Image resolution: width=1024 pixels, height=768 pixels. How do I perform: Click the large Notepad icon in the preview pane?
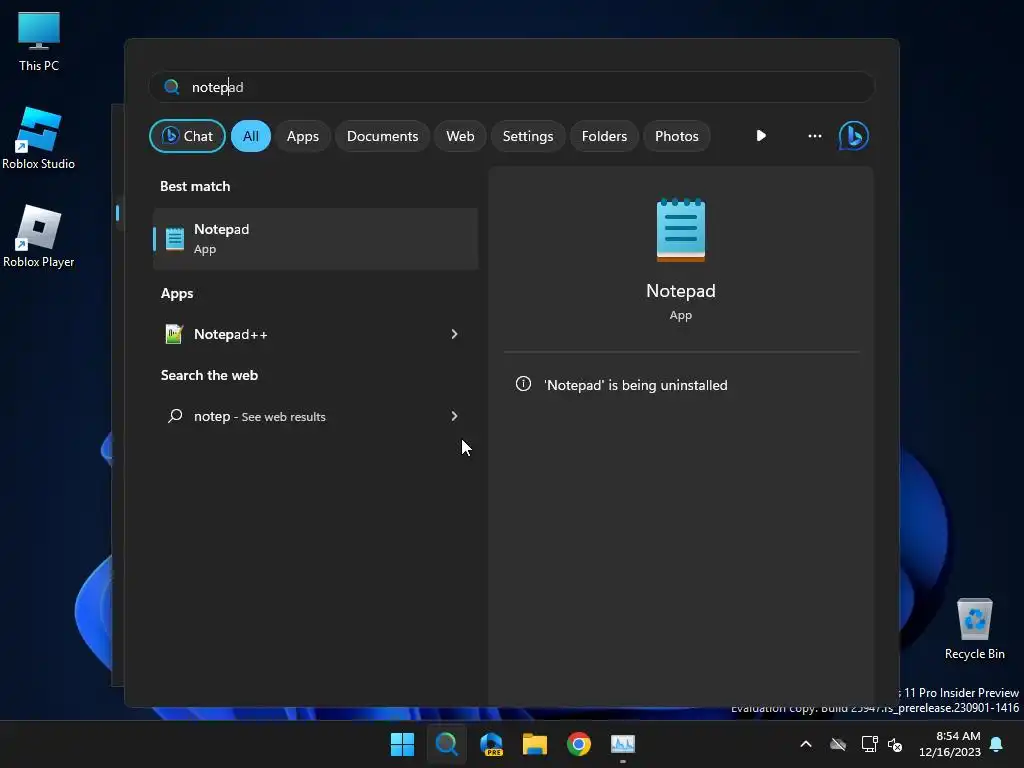pos(680,230)
